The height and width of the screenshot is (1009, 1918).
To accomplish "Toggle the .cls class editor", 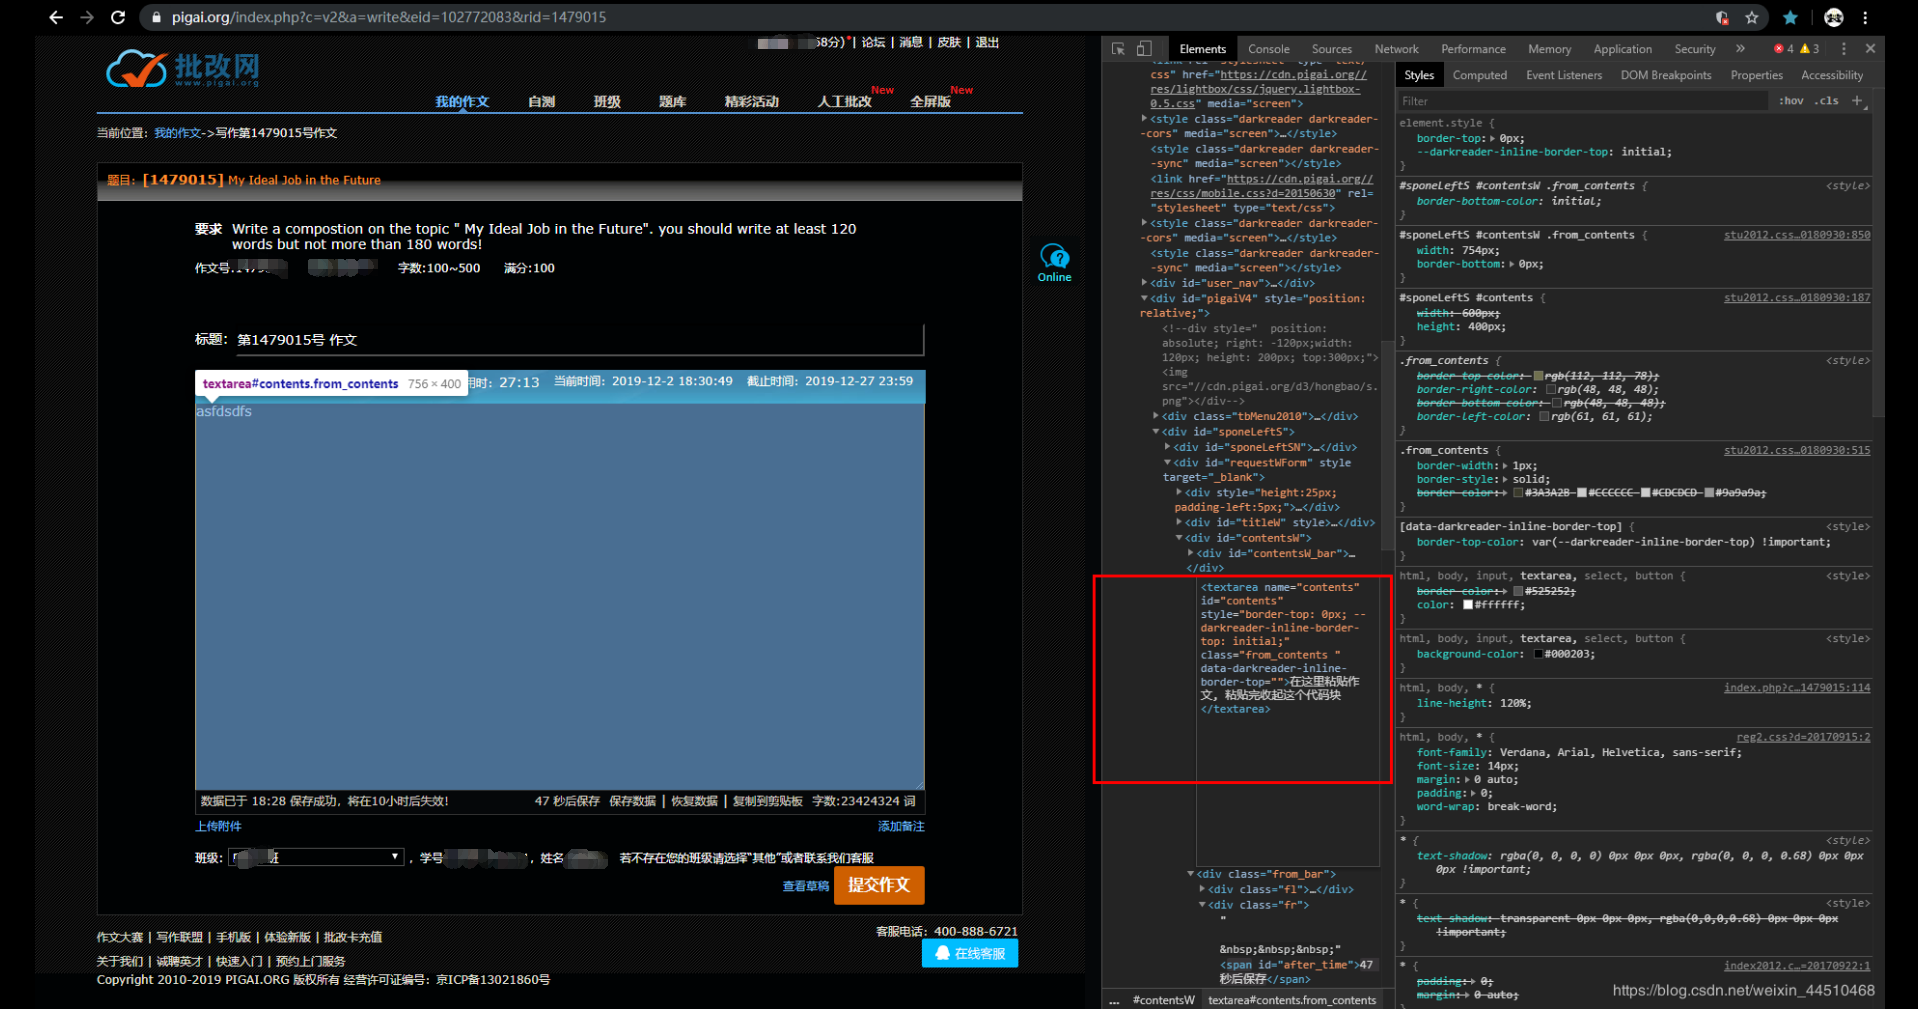I will (x=1828, y=100).
